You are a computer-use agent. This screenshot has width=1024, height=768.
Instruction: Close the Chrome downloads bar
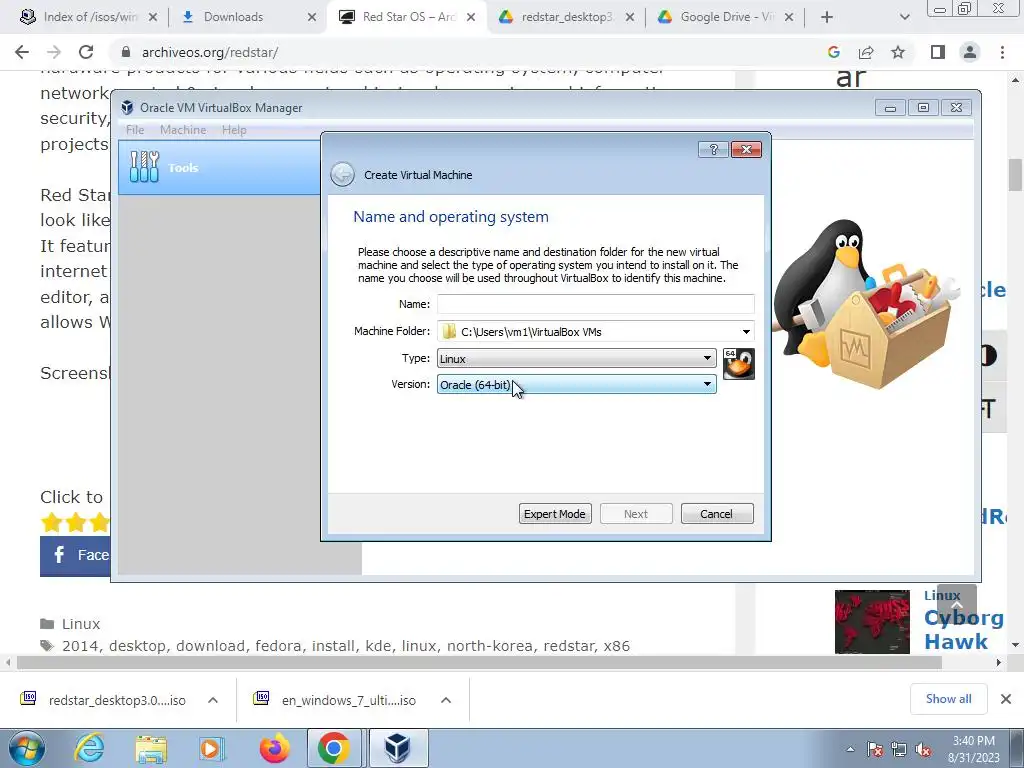point(1006,699)
